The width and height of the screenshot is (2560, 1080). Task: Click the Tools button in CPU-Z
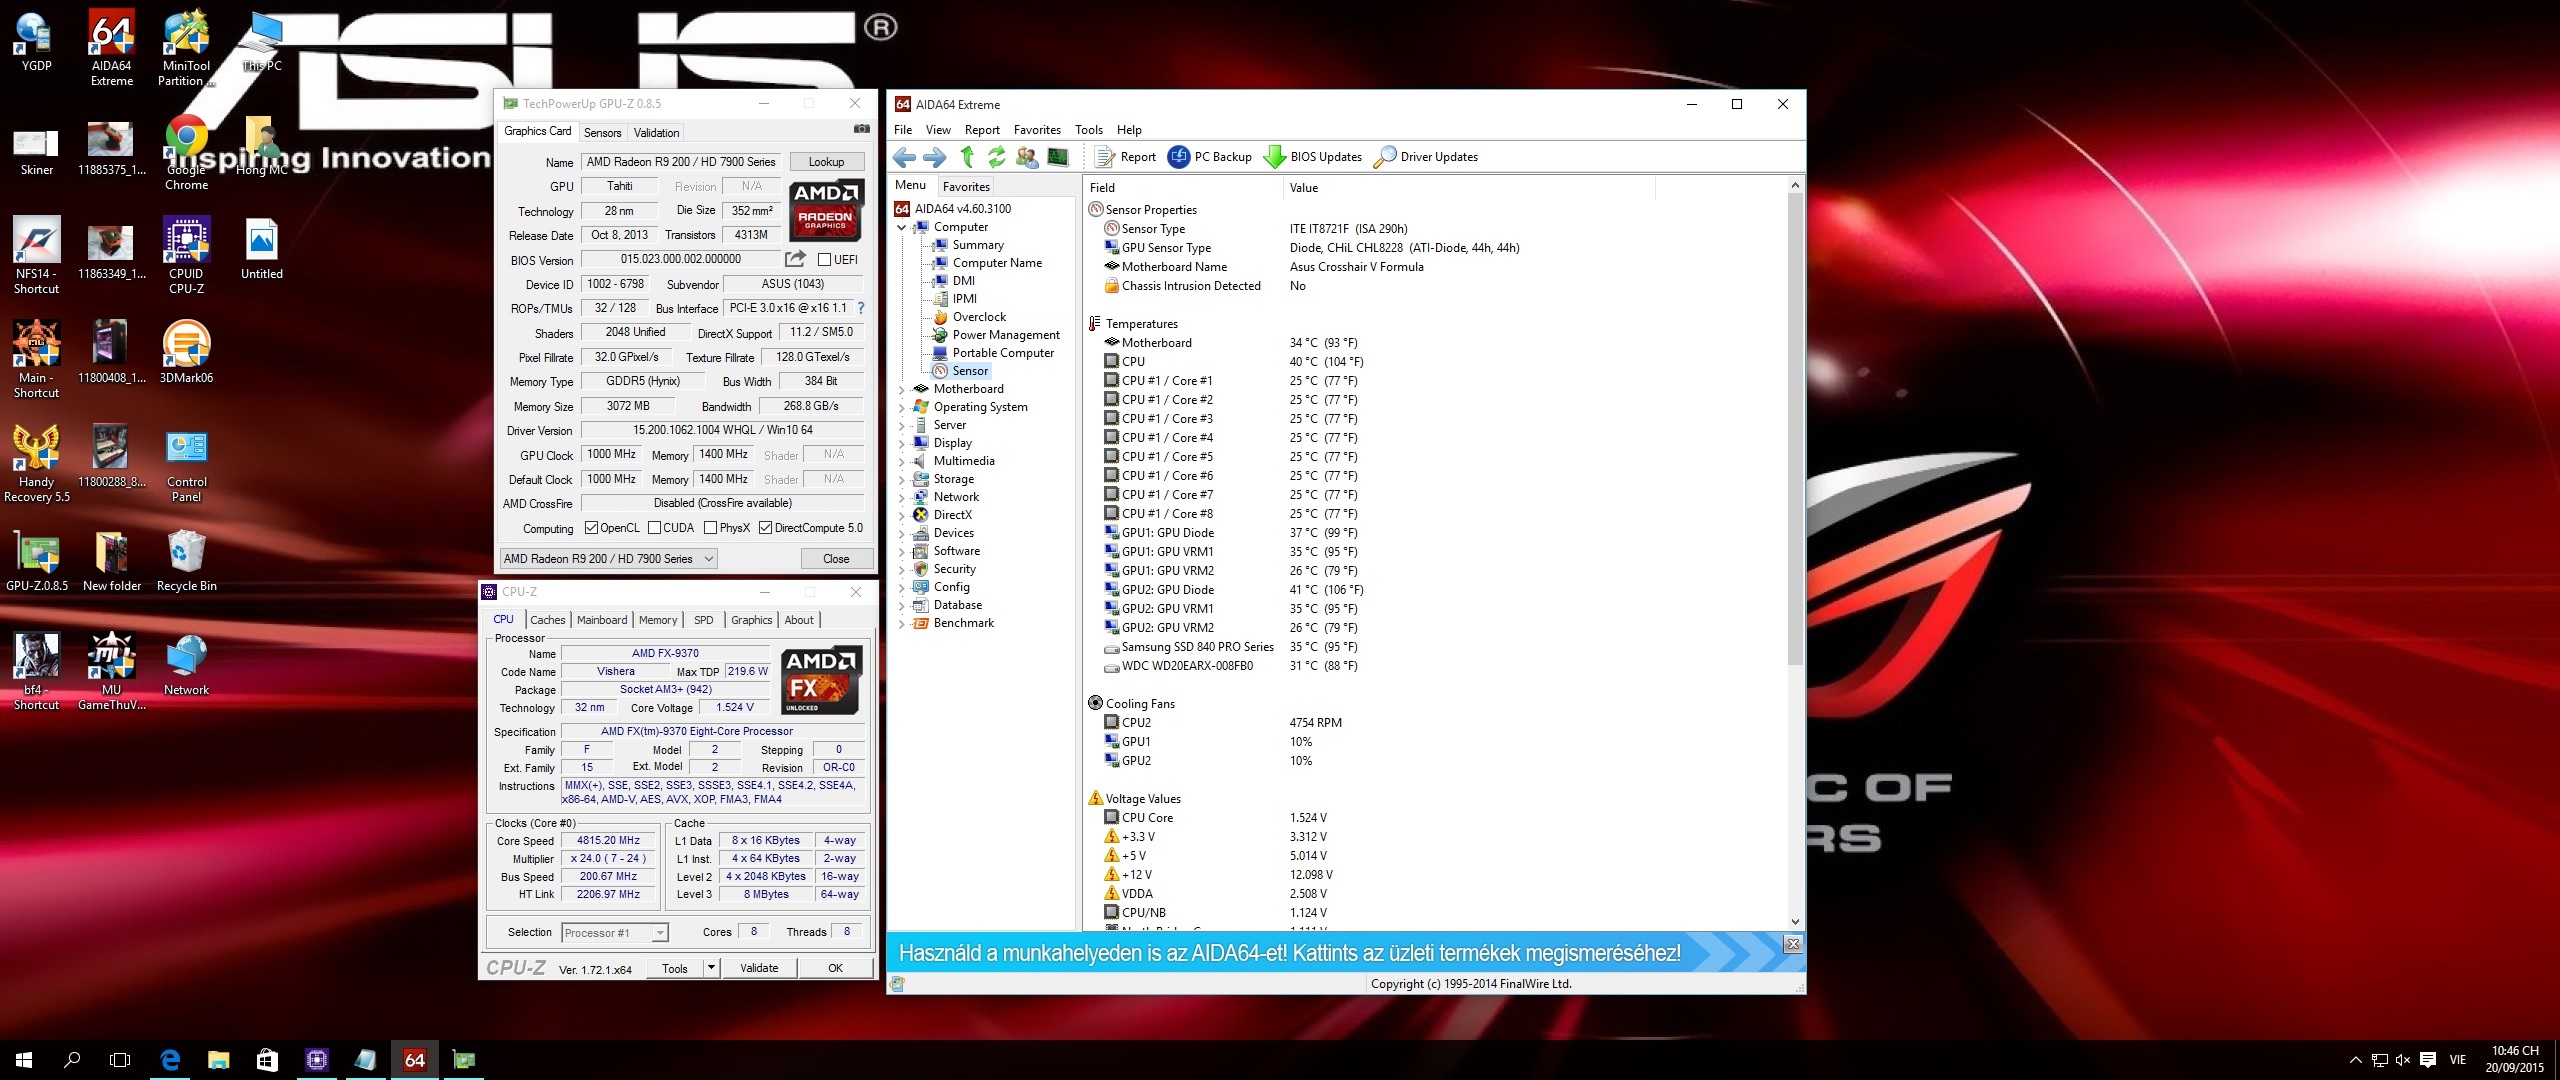[x=675, y=968]
